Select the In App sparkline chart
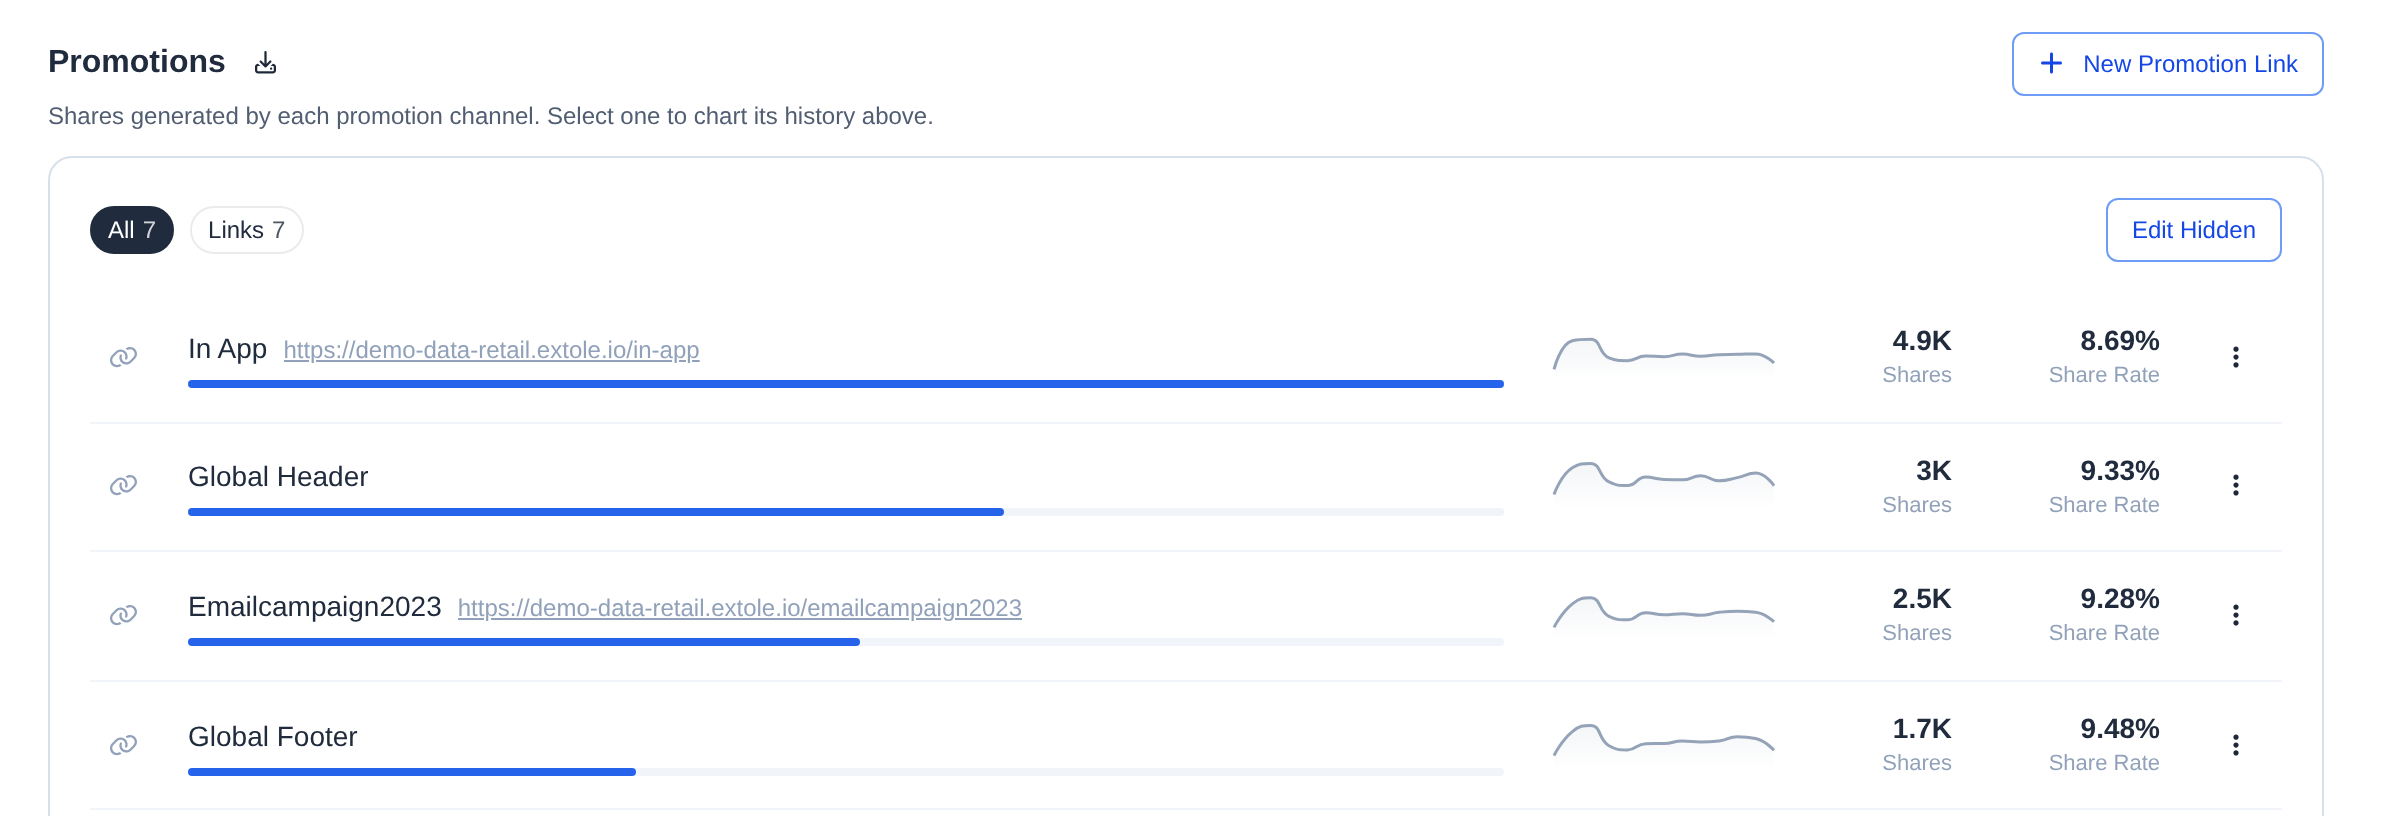Image resolution: width=2388 pixels, height=816 pixels. [1664, 356]
